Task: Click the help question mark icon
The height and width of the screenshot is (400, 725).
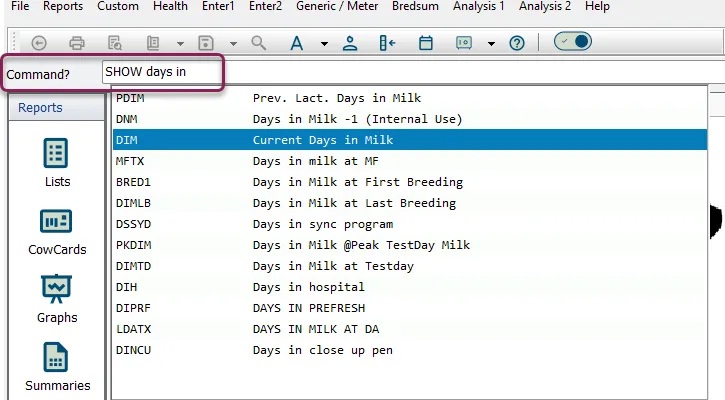Action: pos(517,43)
